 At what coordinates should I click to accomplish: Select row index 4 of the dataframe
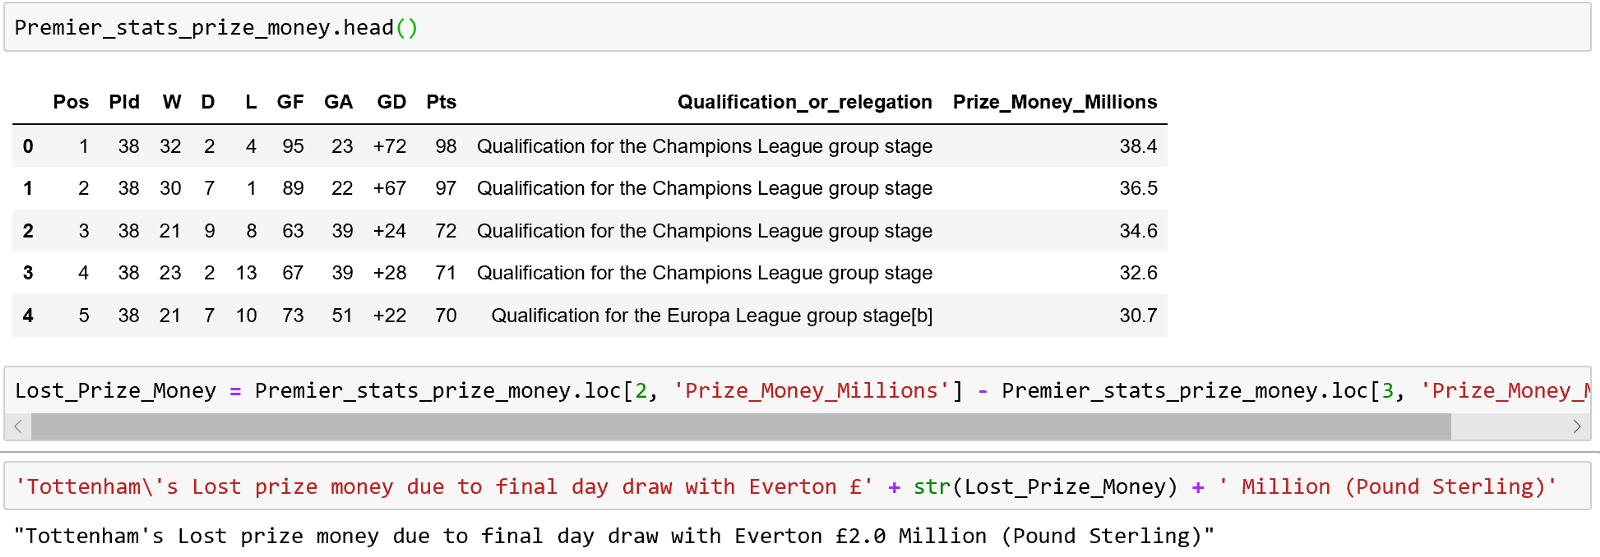[28, 316]
